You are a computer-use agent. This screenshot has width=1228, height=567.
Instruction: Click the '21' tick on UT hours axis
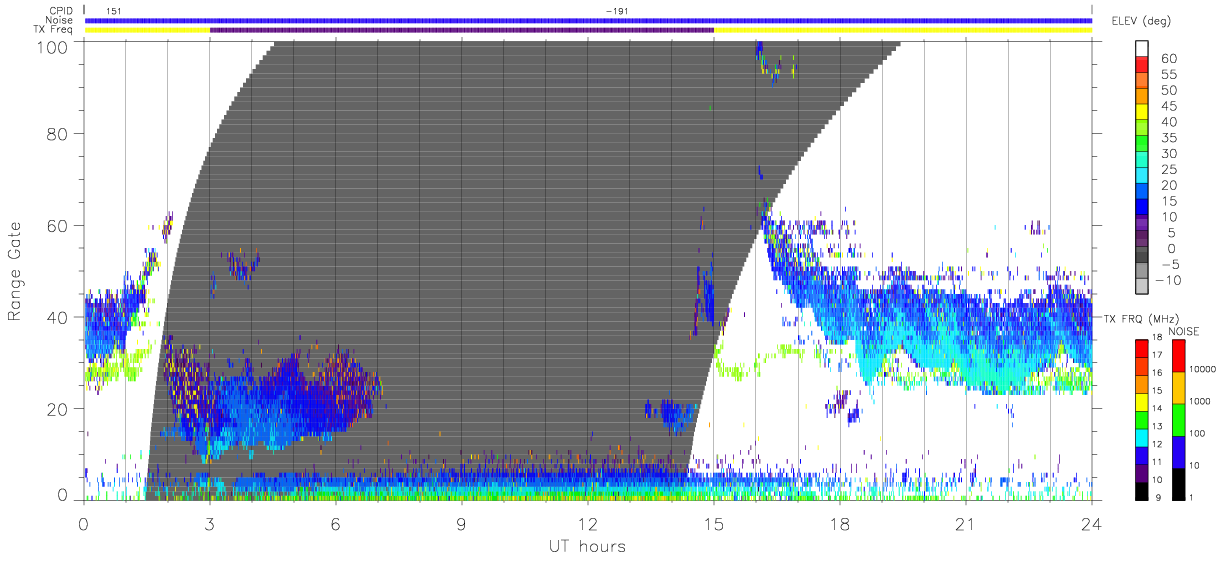[x=965, y=523]
